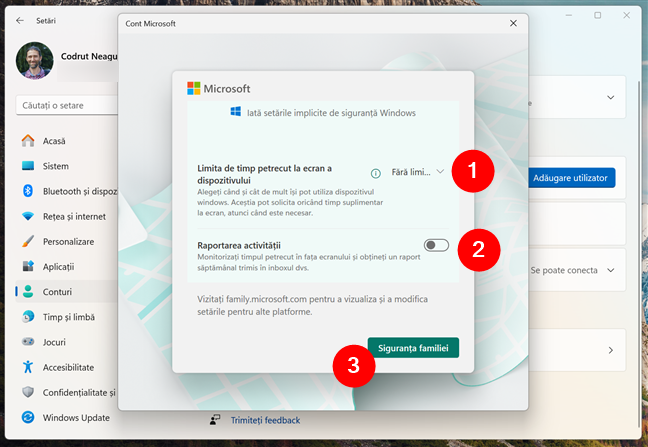This screenshot has height=447, width=648.
Task: Click the Siguranța familiei button
Action: 413,348
